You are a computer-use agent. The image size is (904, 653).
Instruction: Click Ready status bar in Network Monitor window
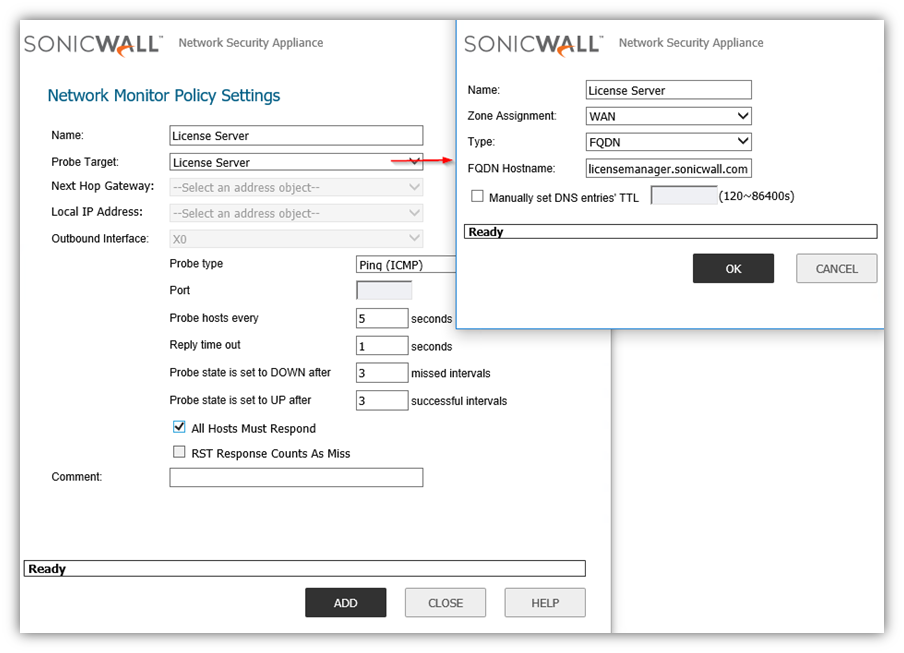[x=304, y=569]
